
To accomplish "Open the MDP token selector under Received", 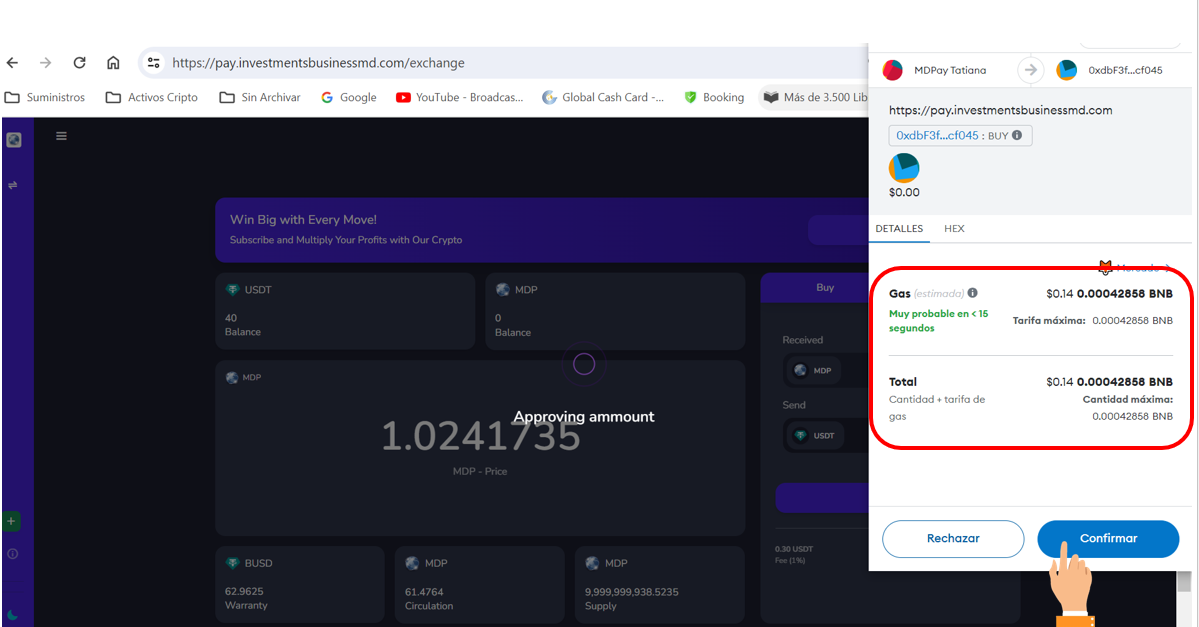I will tap(813, 370).
